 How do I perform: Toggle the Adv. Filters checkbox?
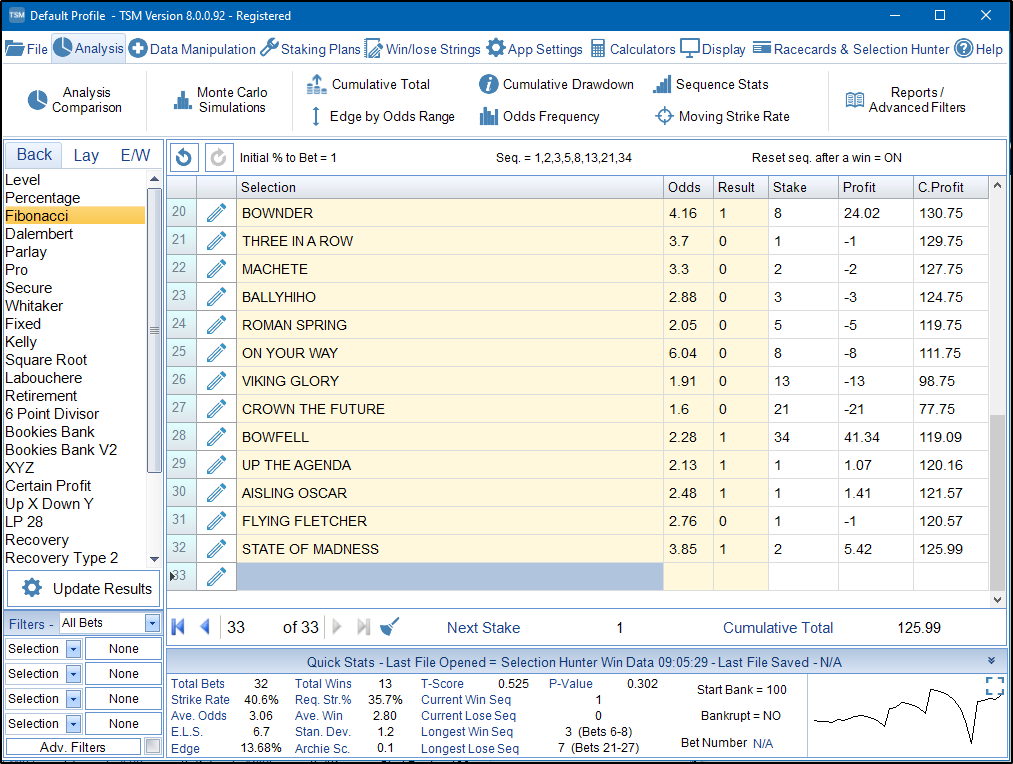pyautogui.click(x=152, y=747)
